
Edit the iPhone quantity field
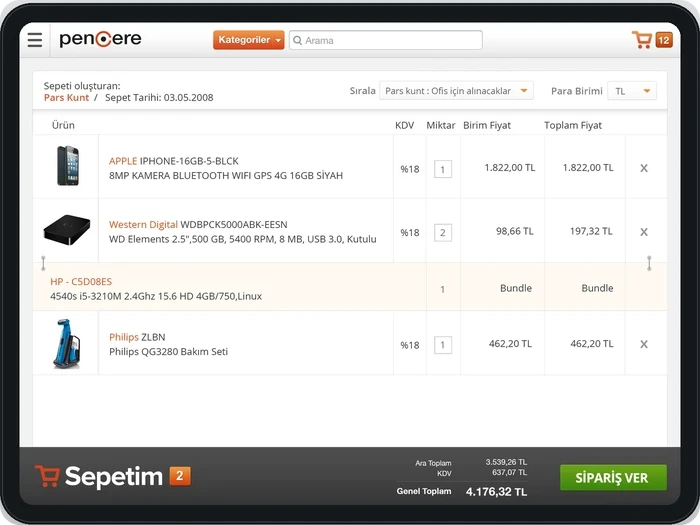pyautogui.click(x=443, y=169)
